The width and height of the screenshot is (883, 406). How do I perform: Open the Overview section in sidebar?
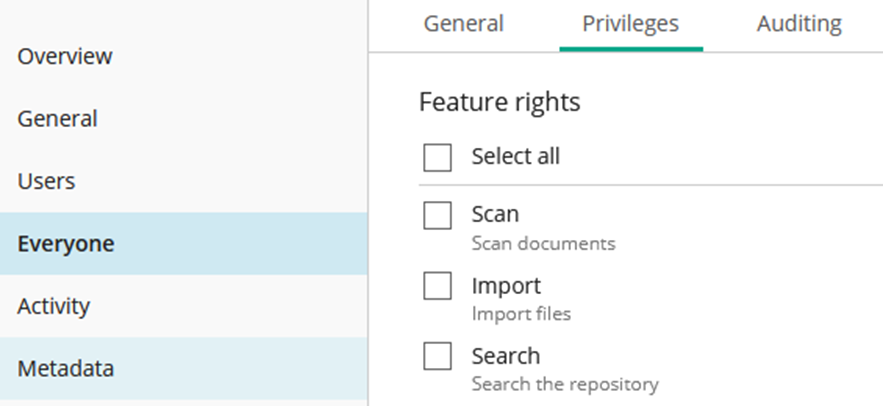[184, 56]
